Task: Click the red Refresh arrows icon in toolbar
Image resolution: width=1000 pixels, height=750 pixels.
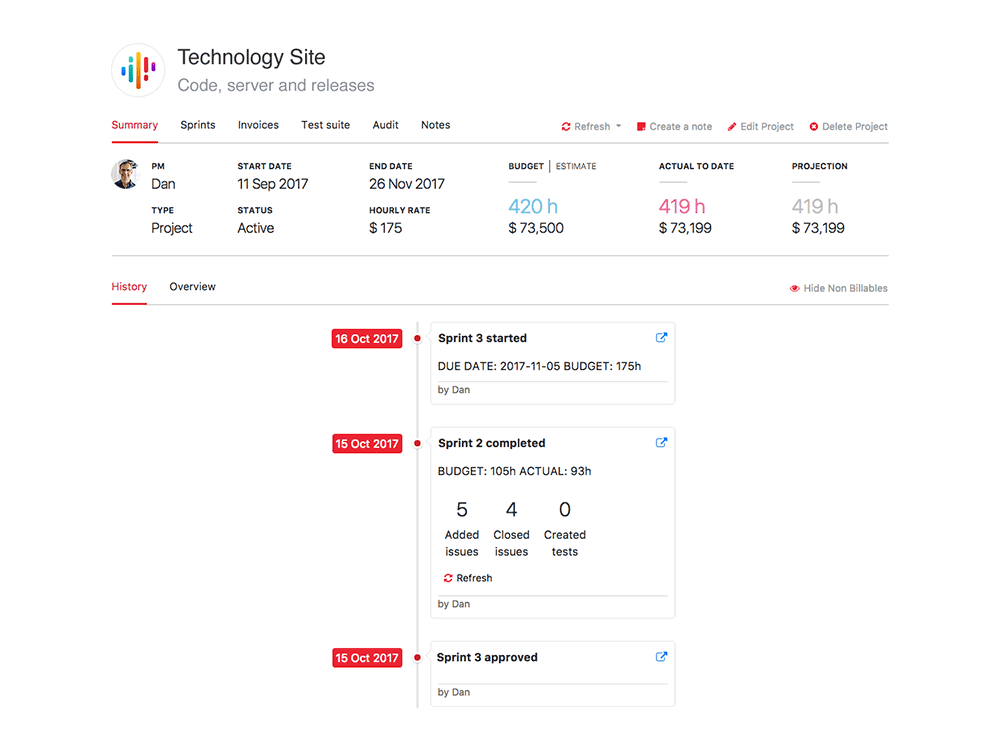Action: pos(566,126)
